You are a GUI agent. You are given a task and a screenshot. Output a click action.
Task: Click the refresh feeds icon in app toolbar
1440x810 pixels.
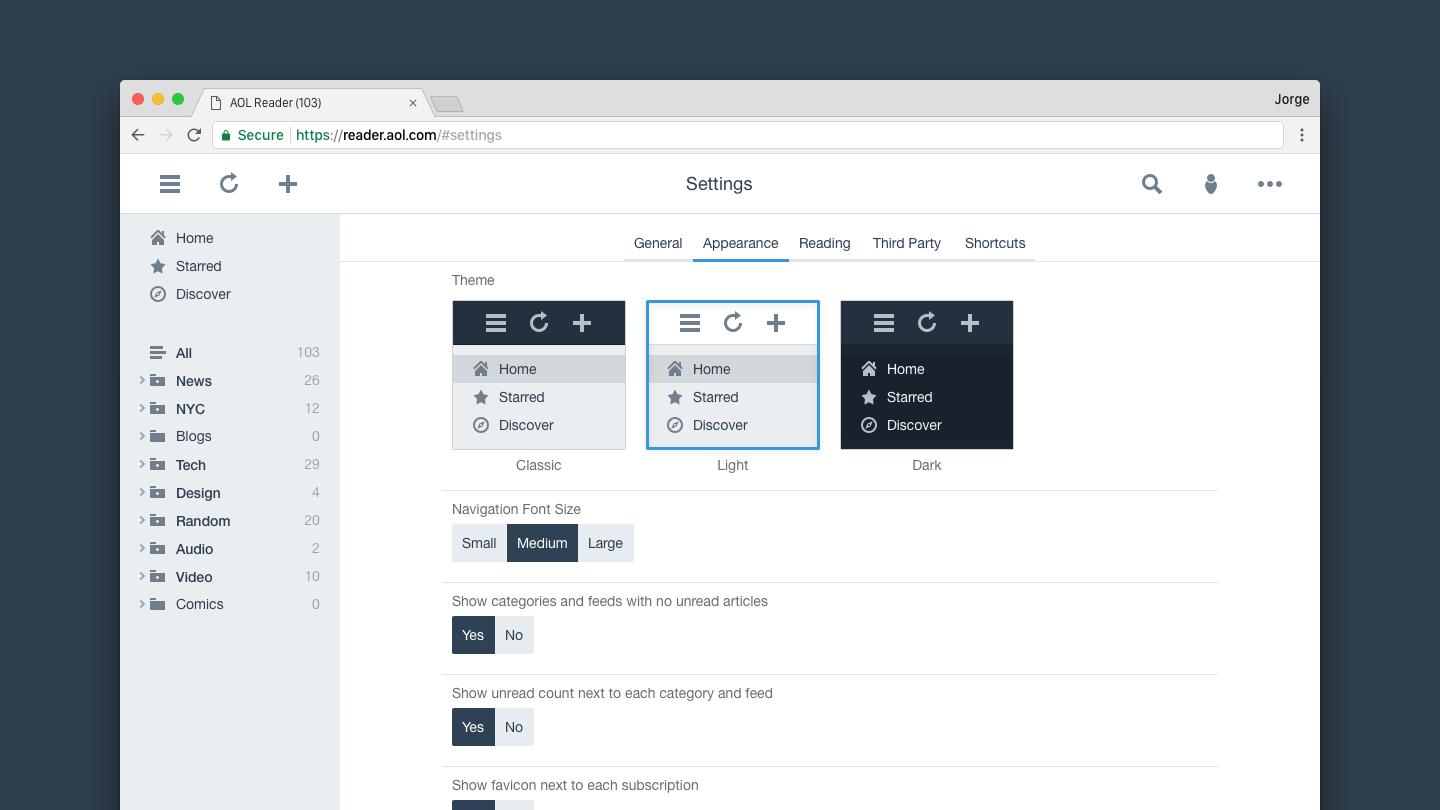[229, 184]
